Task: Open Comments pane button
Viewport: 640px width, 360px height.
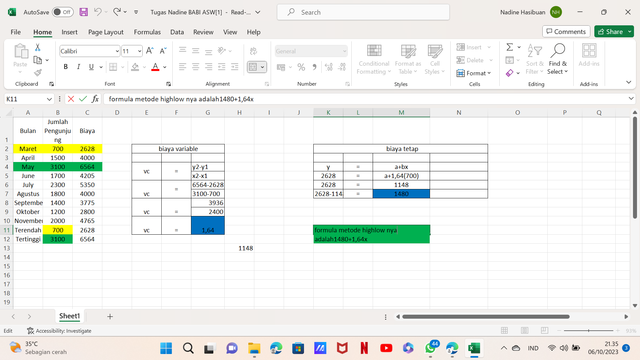Action: click(x=566, y=31)
